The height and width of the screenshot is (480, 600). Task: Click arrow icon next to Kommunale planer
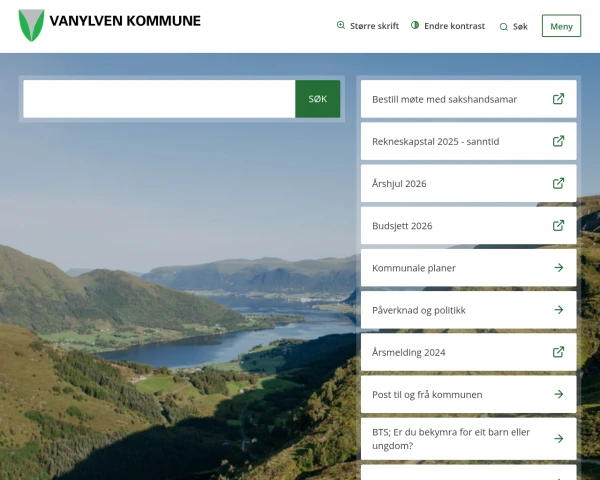(558, 268)
